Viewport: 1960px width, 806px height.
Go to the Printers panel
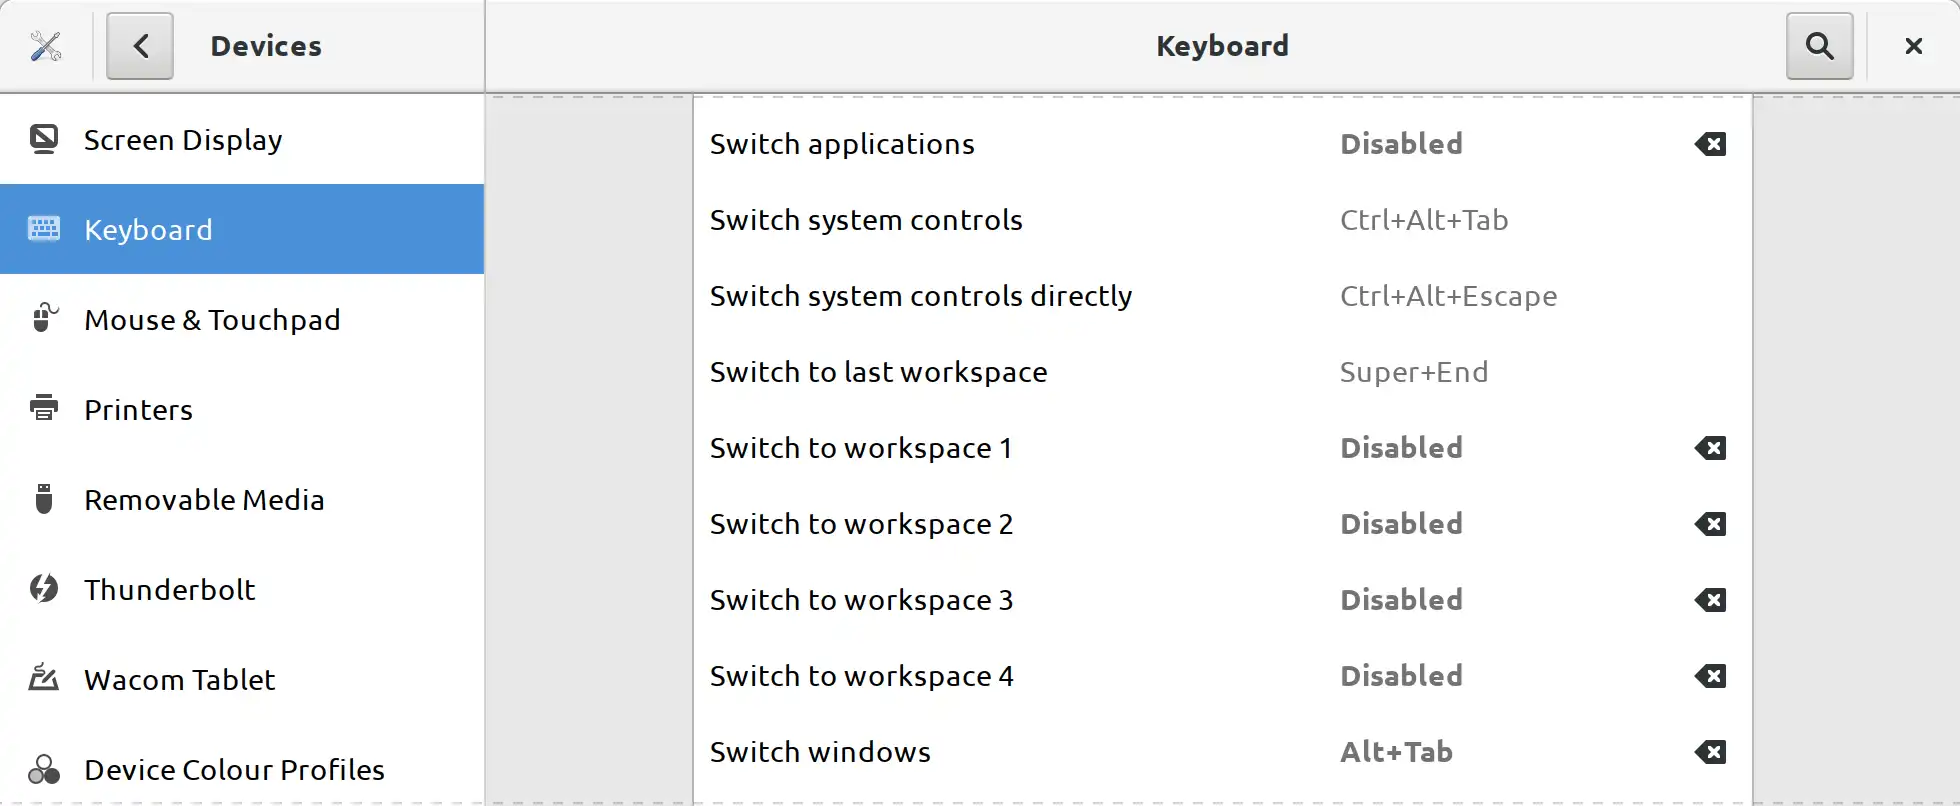[139, 410]
